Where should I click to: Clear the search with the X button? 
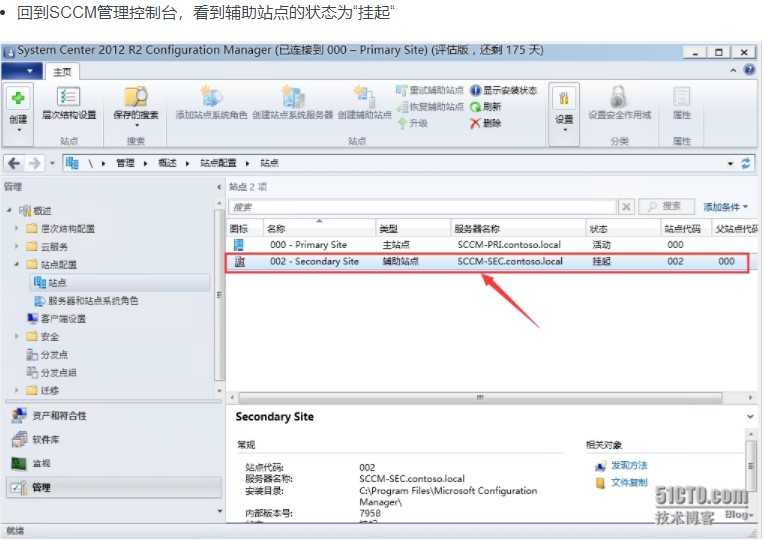click(626, 207)
